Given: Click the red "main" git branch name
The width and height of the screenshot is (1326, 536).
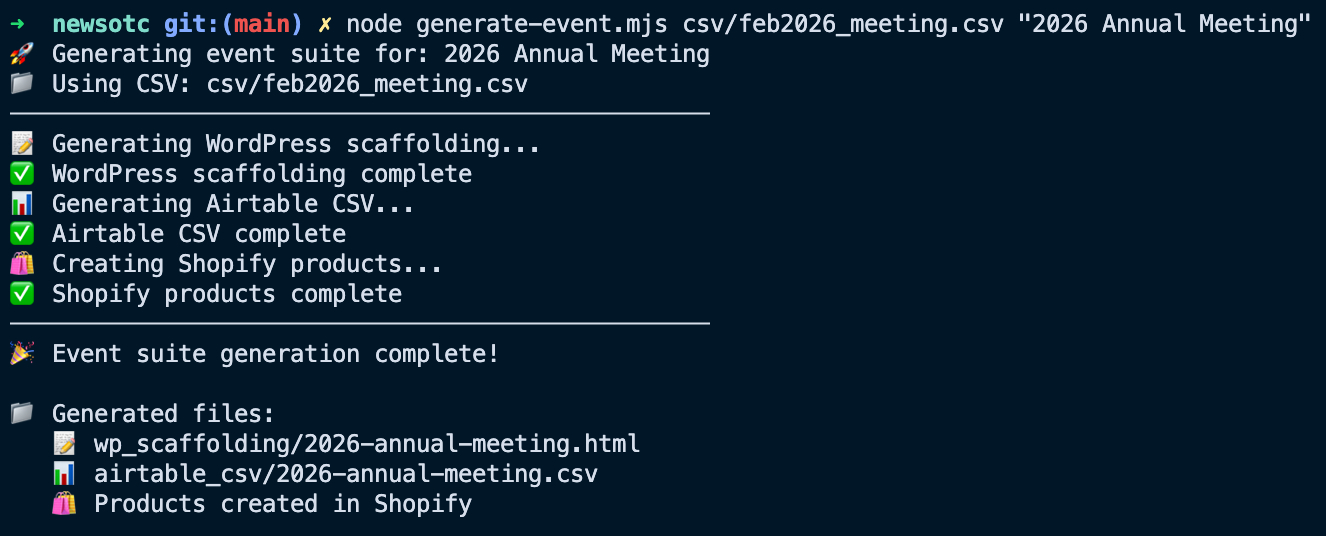Looking at the screenshot, I should [x=261, y=24].
